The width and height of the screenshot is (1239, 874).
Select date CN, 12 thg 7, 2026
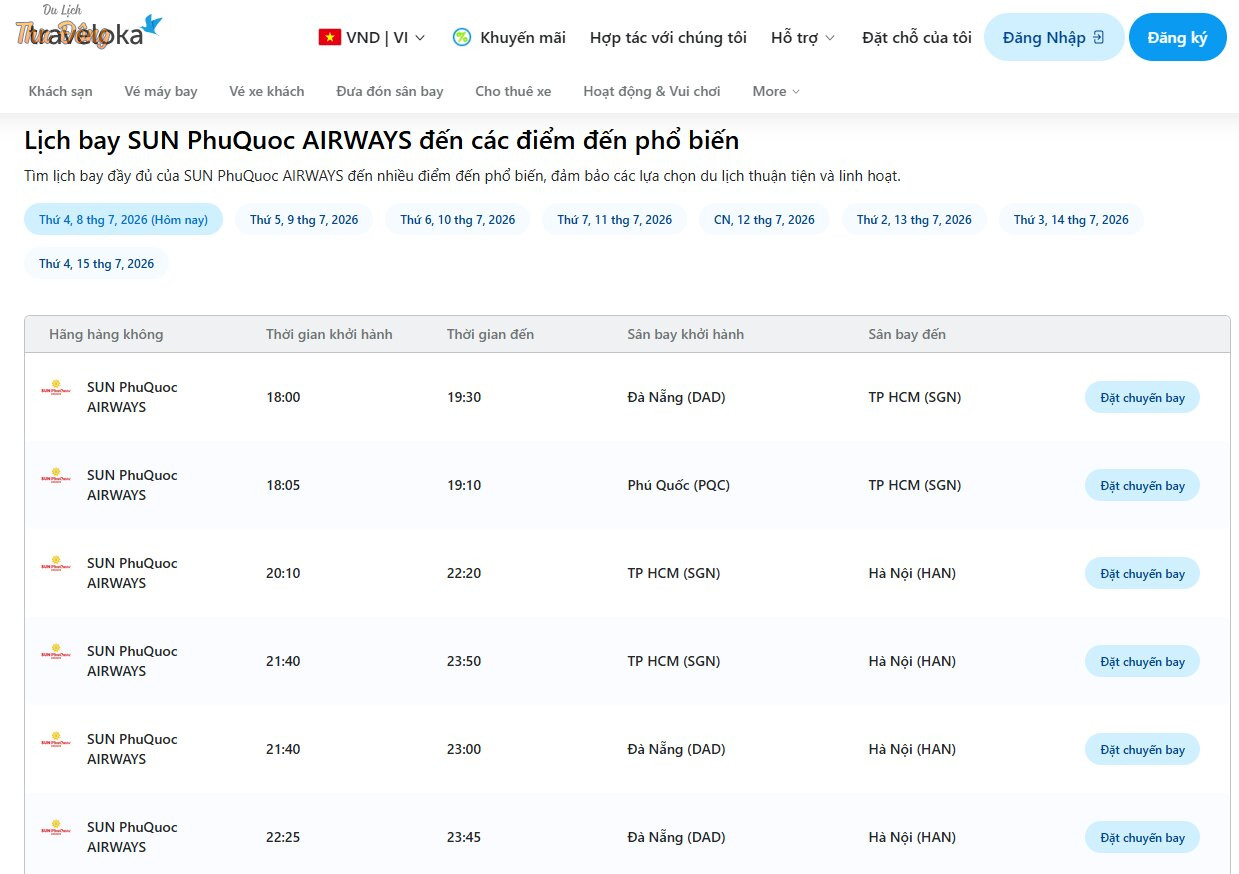pos(764,219)
